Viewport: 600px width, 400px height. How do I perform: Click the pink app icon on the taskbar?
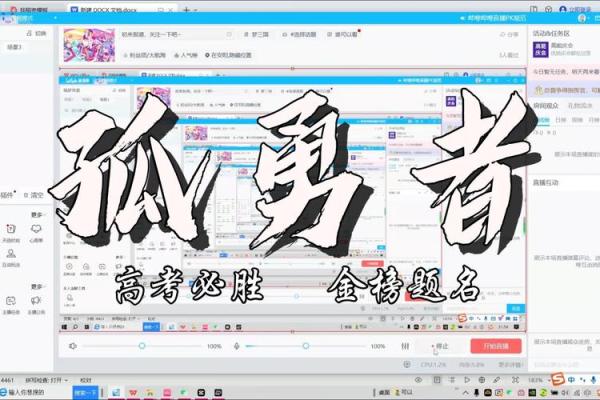[167, 392]
